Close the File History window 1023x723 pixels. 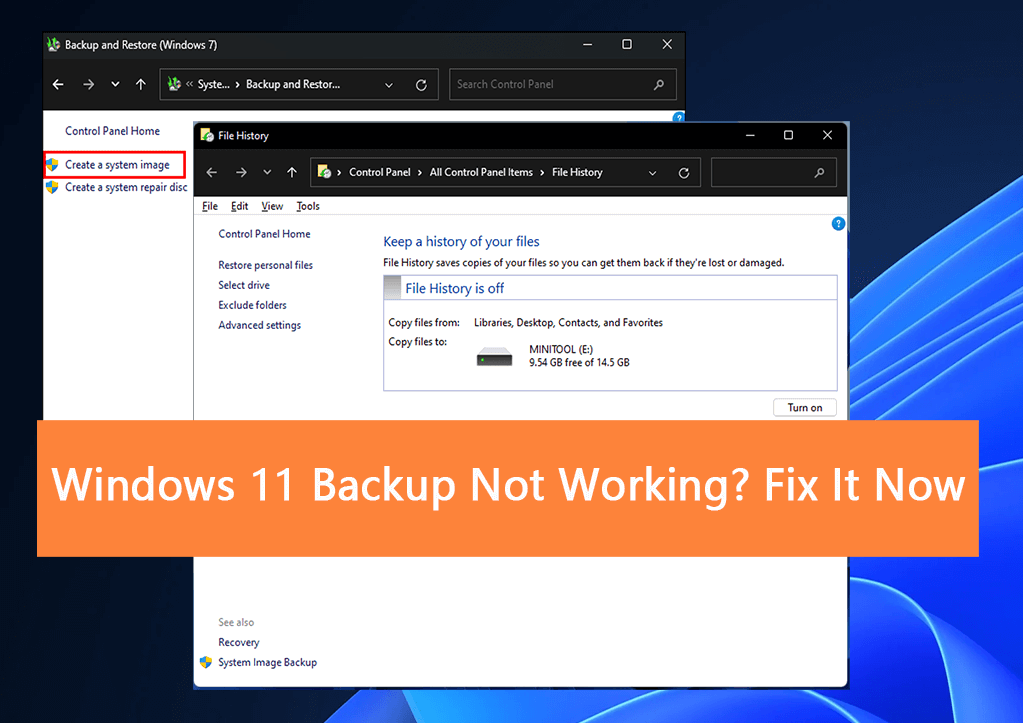tap(827, 135)
